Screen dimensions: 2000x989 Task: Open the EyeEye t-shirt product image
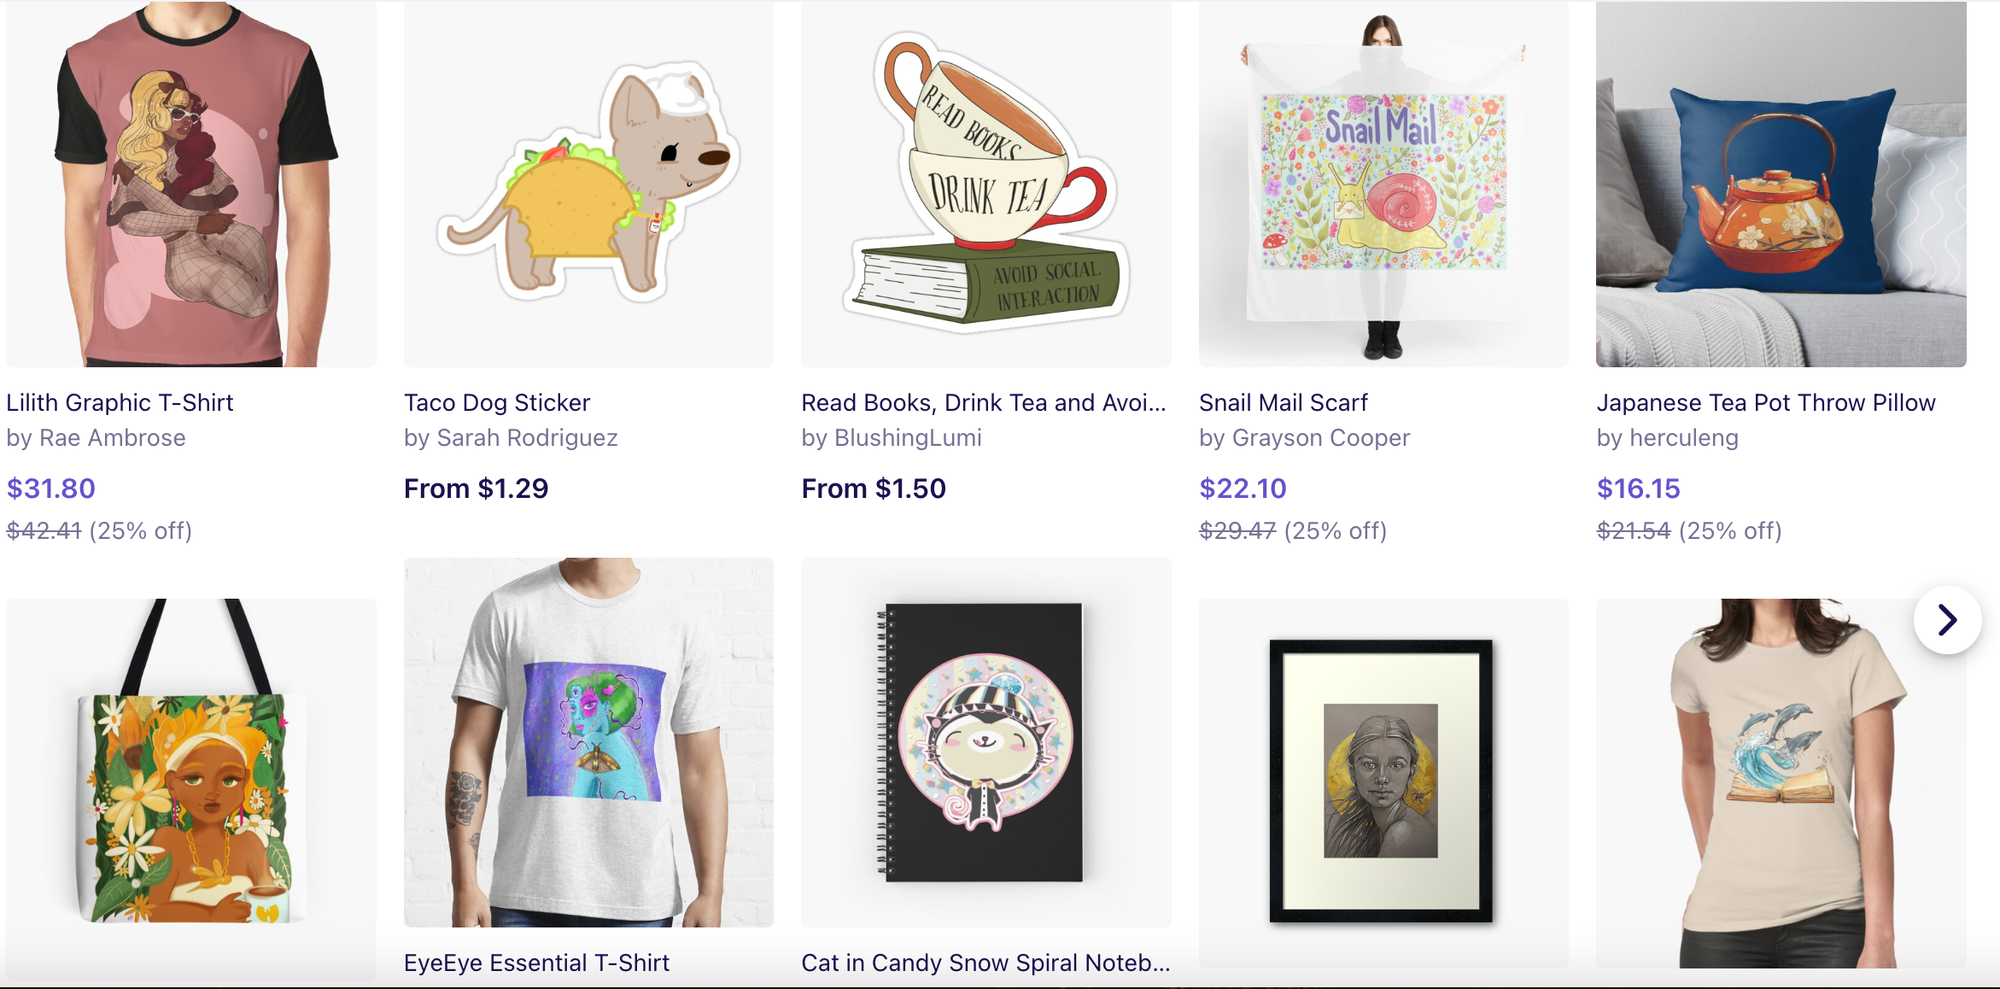click(x=588, y=742)
